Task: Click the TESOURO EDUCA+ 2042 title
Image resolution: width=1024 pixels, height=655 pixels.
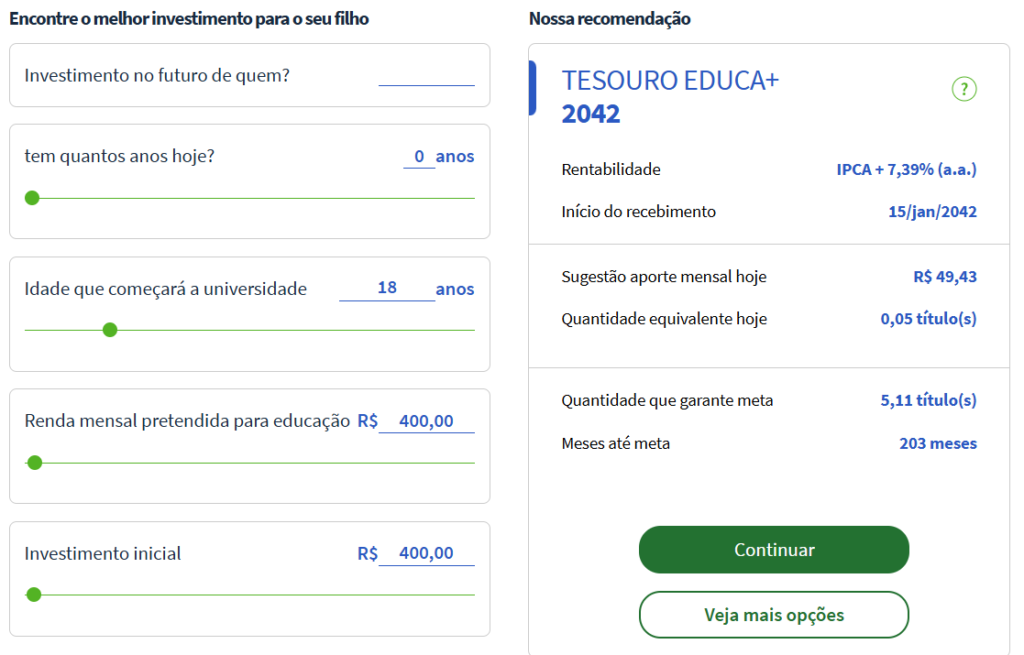Action: click(x=670, y=97)
